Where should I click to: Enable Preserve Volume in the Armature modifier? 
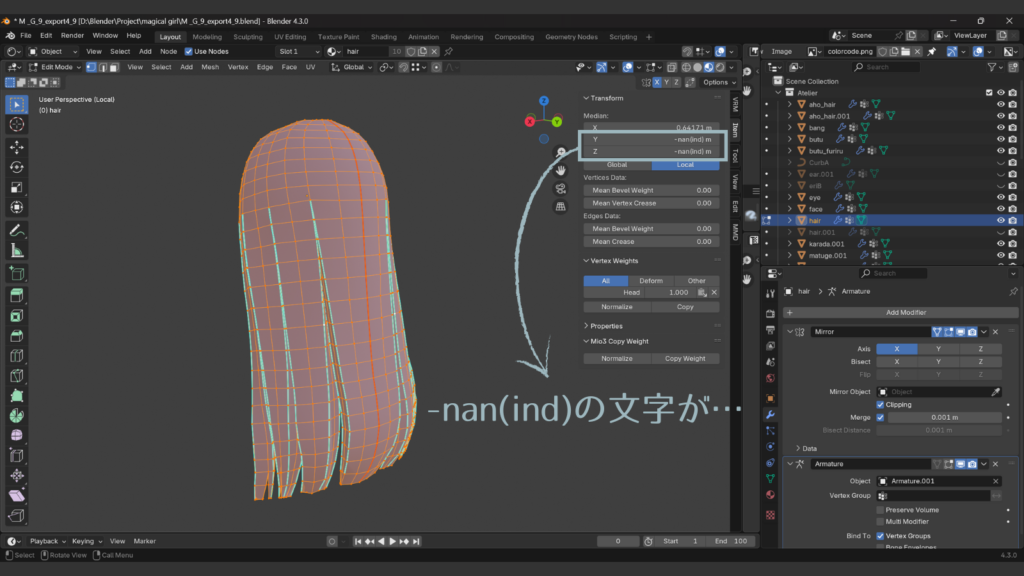pos(880,510)
